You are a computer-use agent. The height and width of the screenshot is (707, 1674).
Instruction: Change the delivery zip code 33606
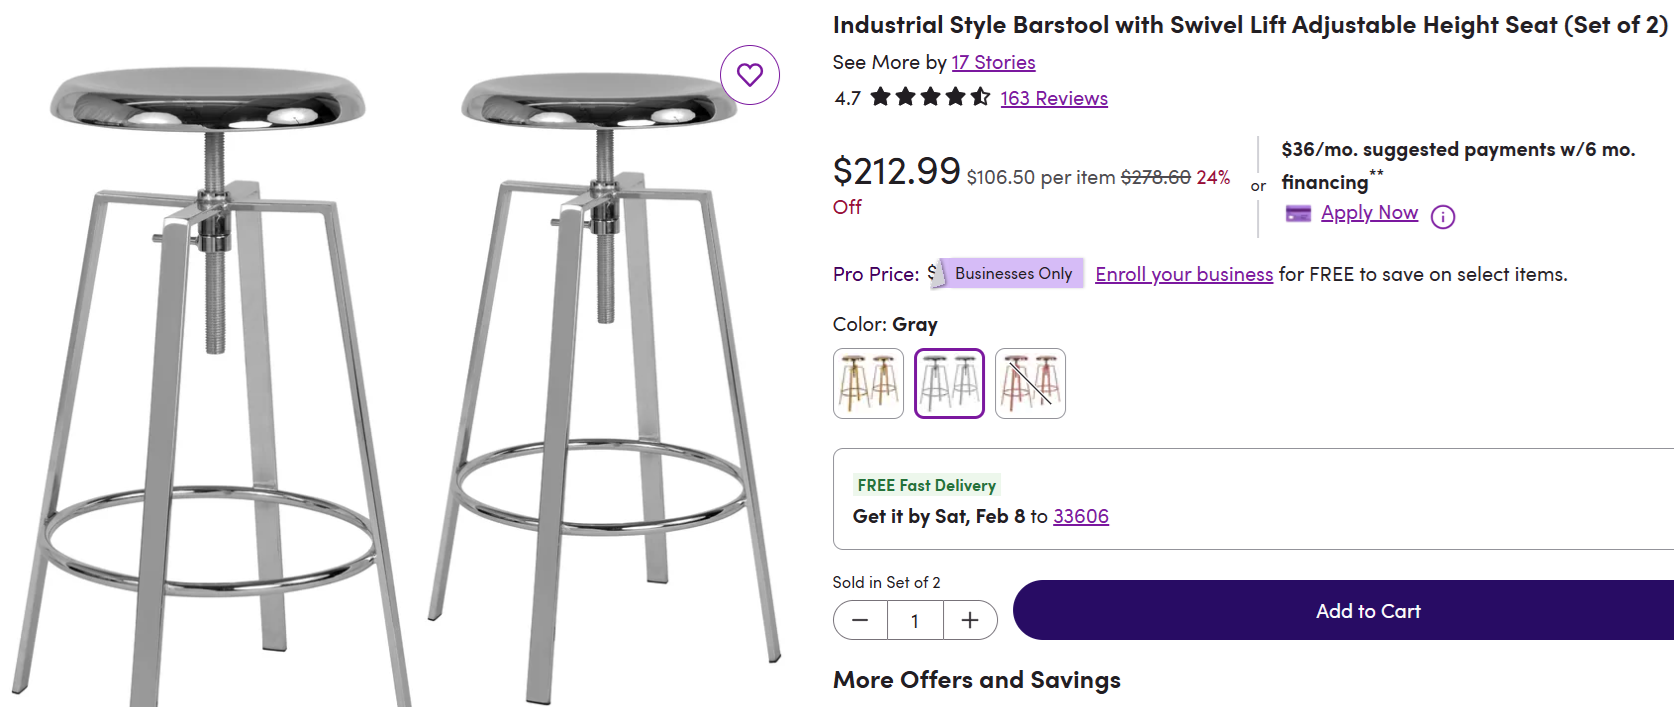[1080, 516]
